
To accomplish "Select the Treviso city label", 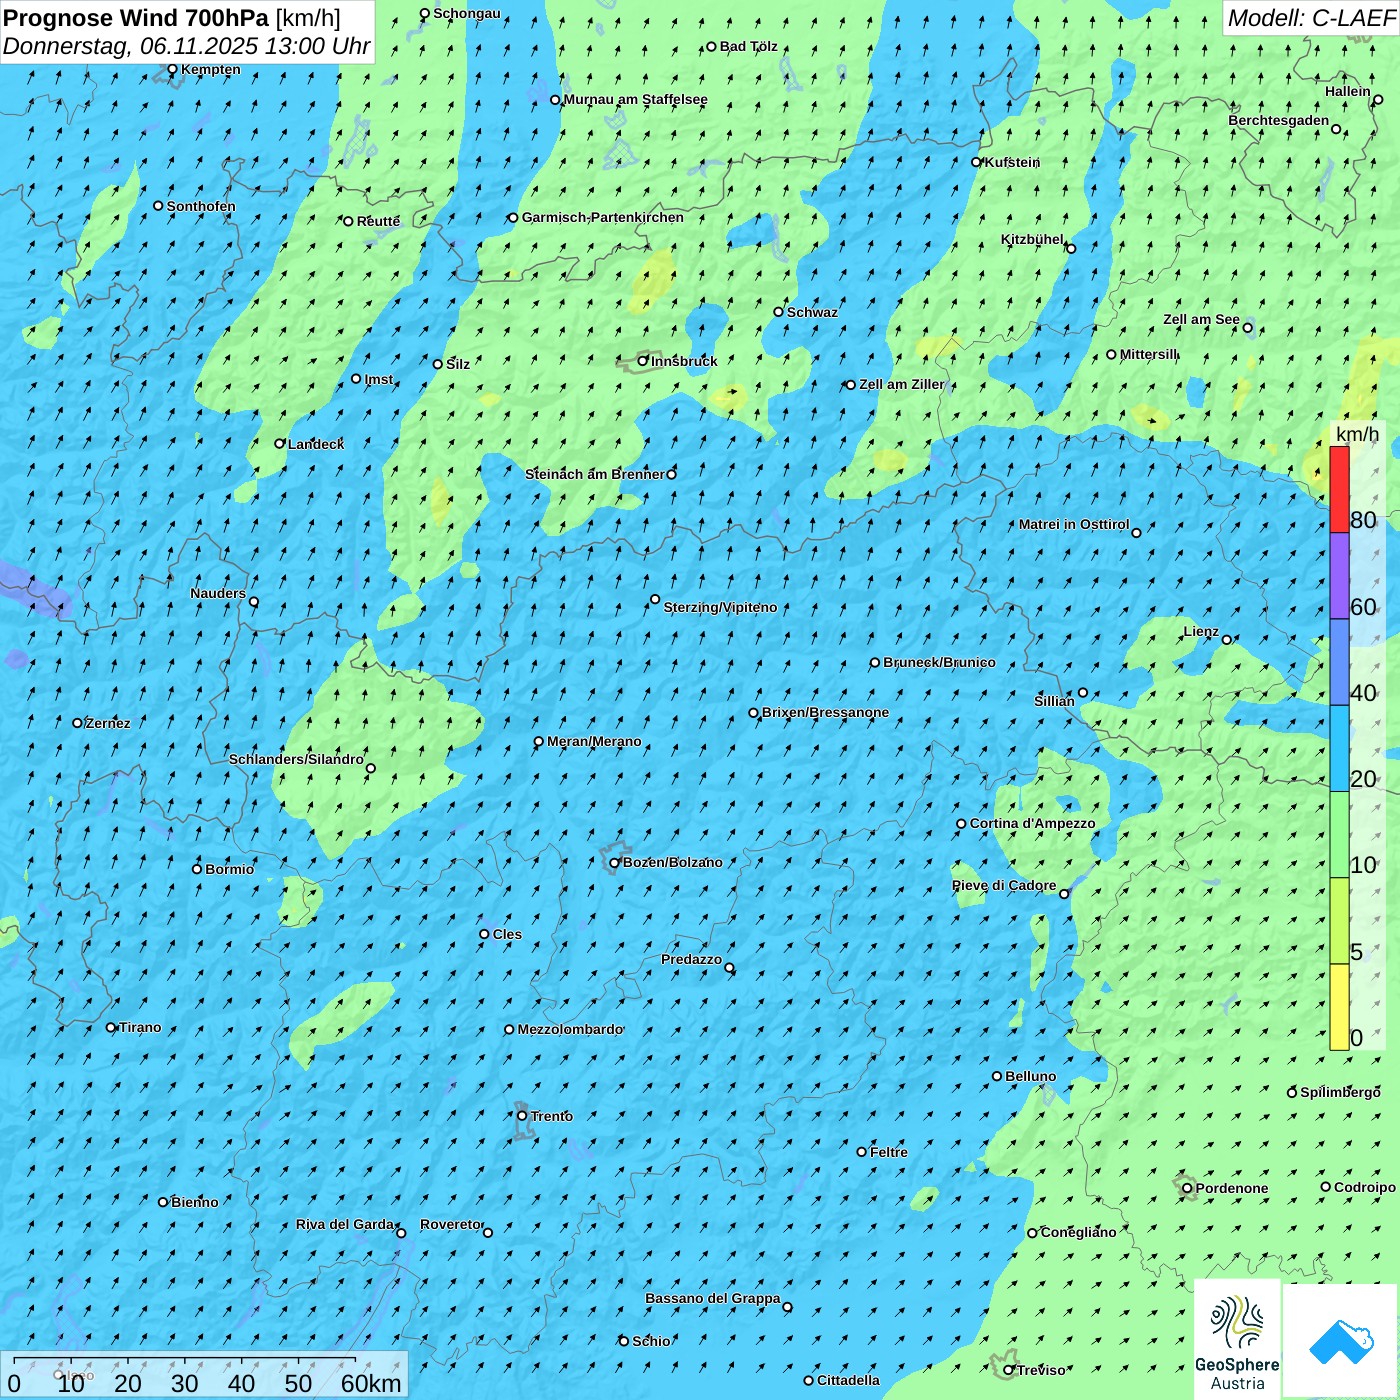I will pos(1041,1370).
